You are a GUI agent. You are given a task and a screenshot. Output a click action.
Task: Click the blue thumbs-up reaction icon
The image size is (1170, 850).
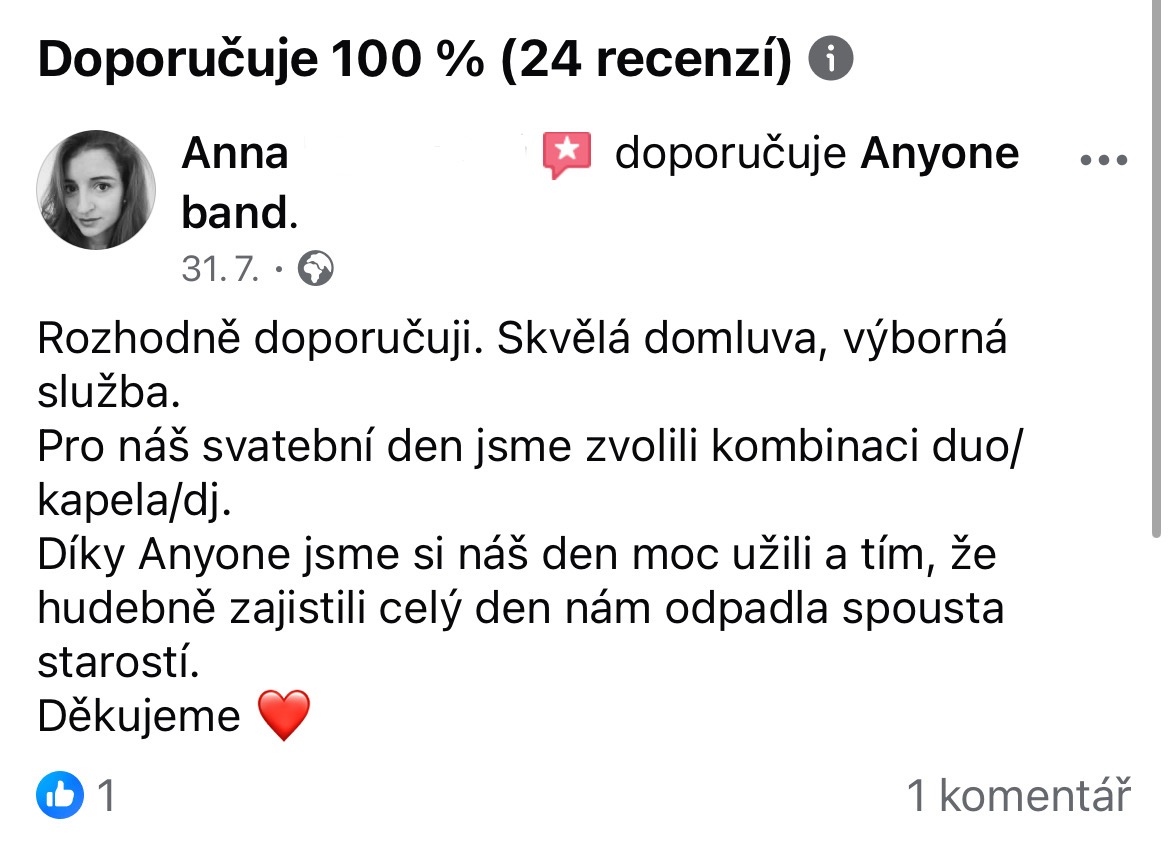tap(60, 796)
